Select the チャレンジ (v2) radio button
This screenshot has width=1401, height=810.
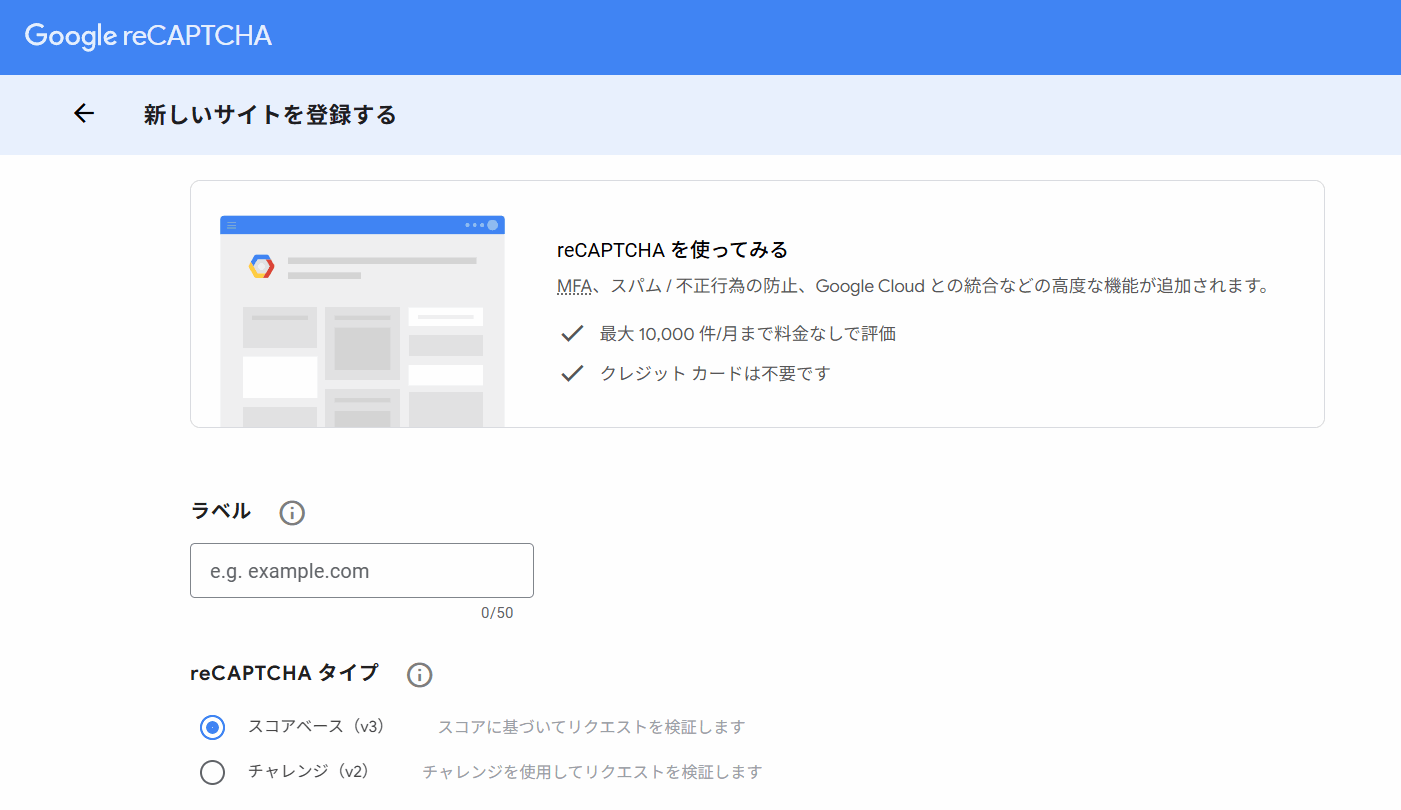[212, 772]
